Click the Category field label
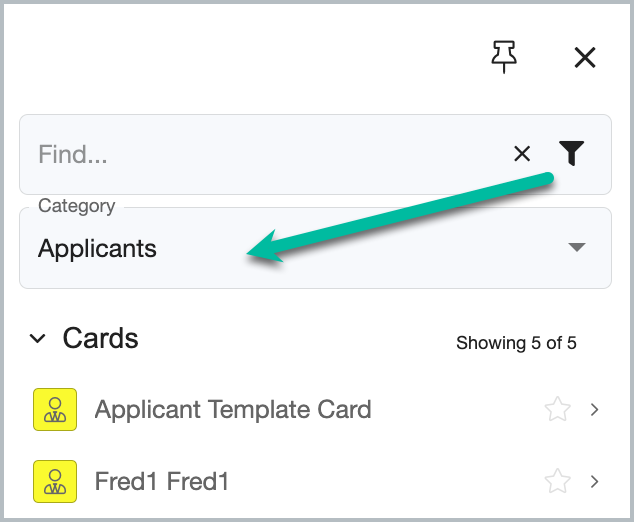 click(77, 206)
